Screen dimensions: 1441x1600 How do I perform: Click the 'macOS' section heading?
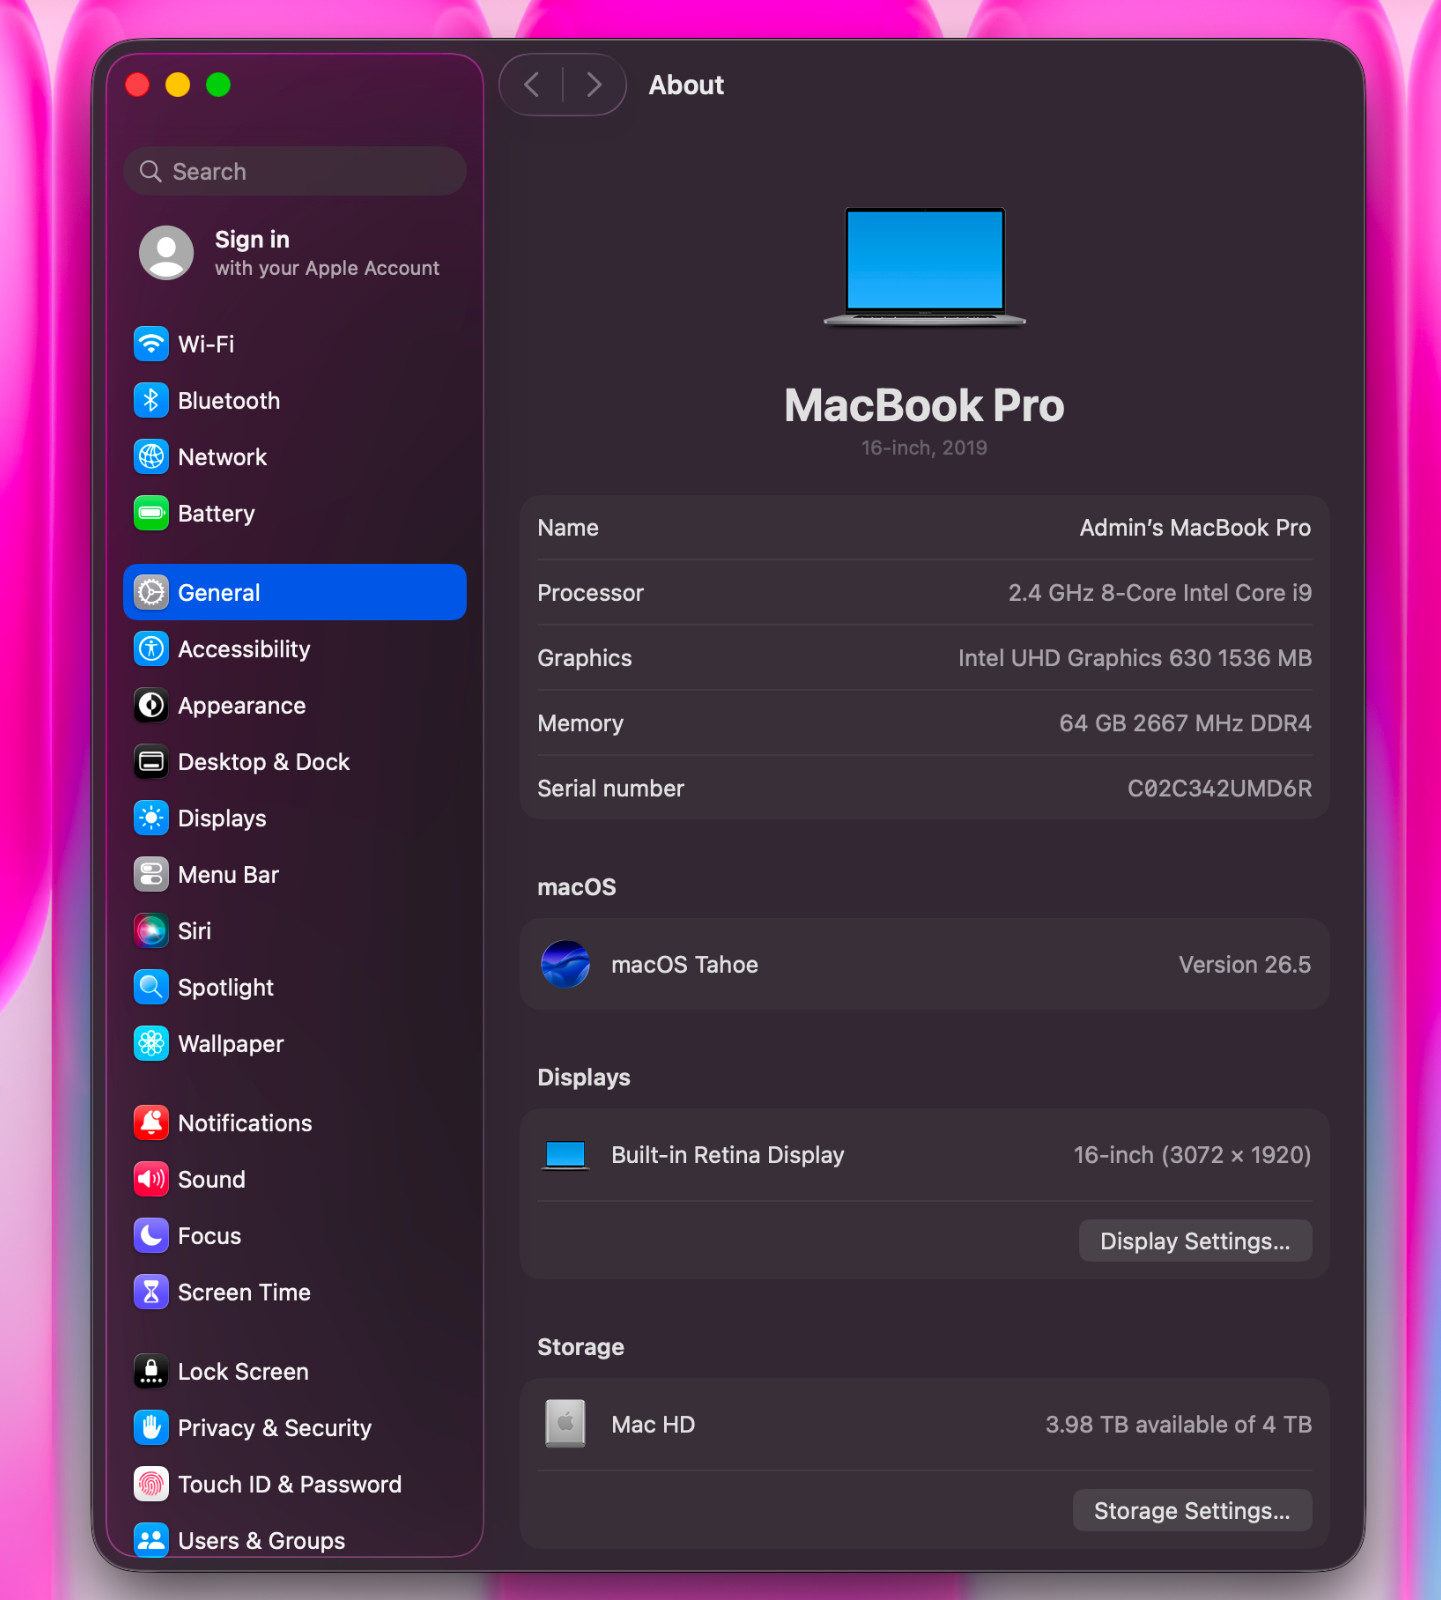(577, 887)
